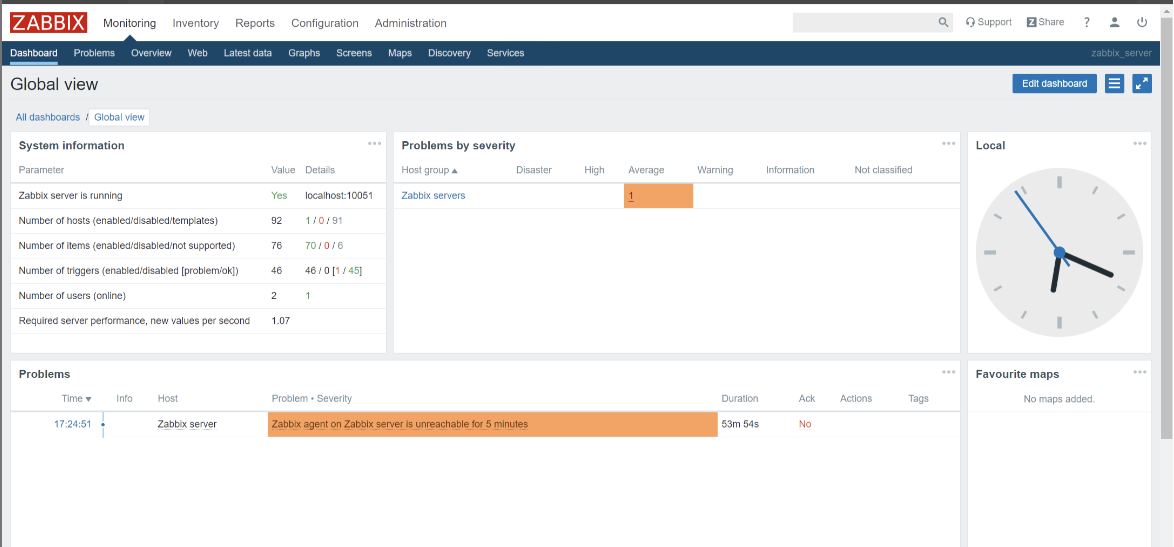1174x547 pixels.
Task: Switch to the Latest data submenu tab
Action: [x=248, y=53]
